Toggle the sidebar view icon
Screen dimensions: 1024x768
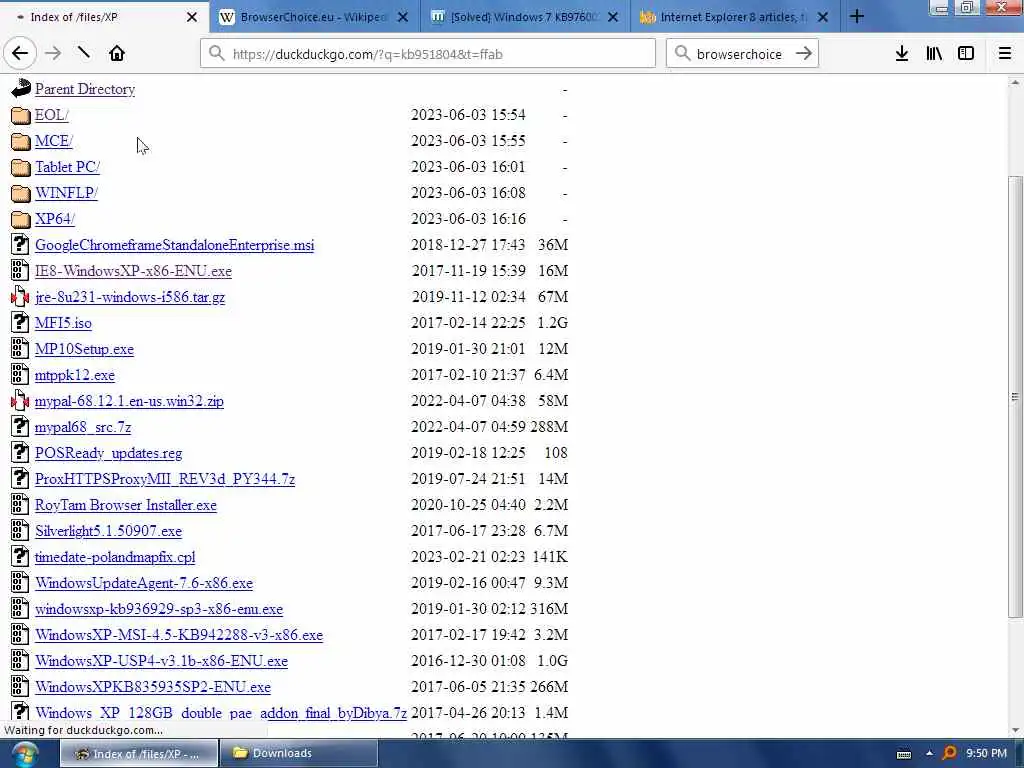pyautogui.click(x=966, y=54)
